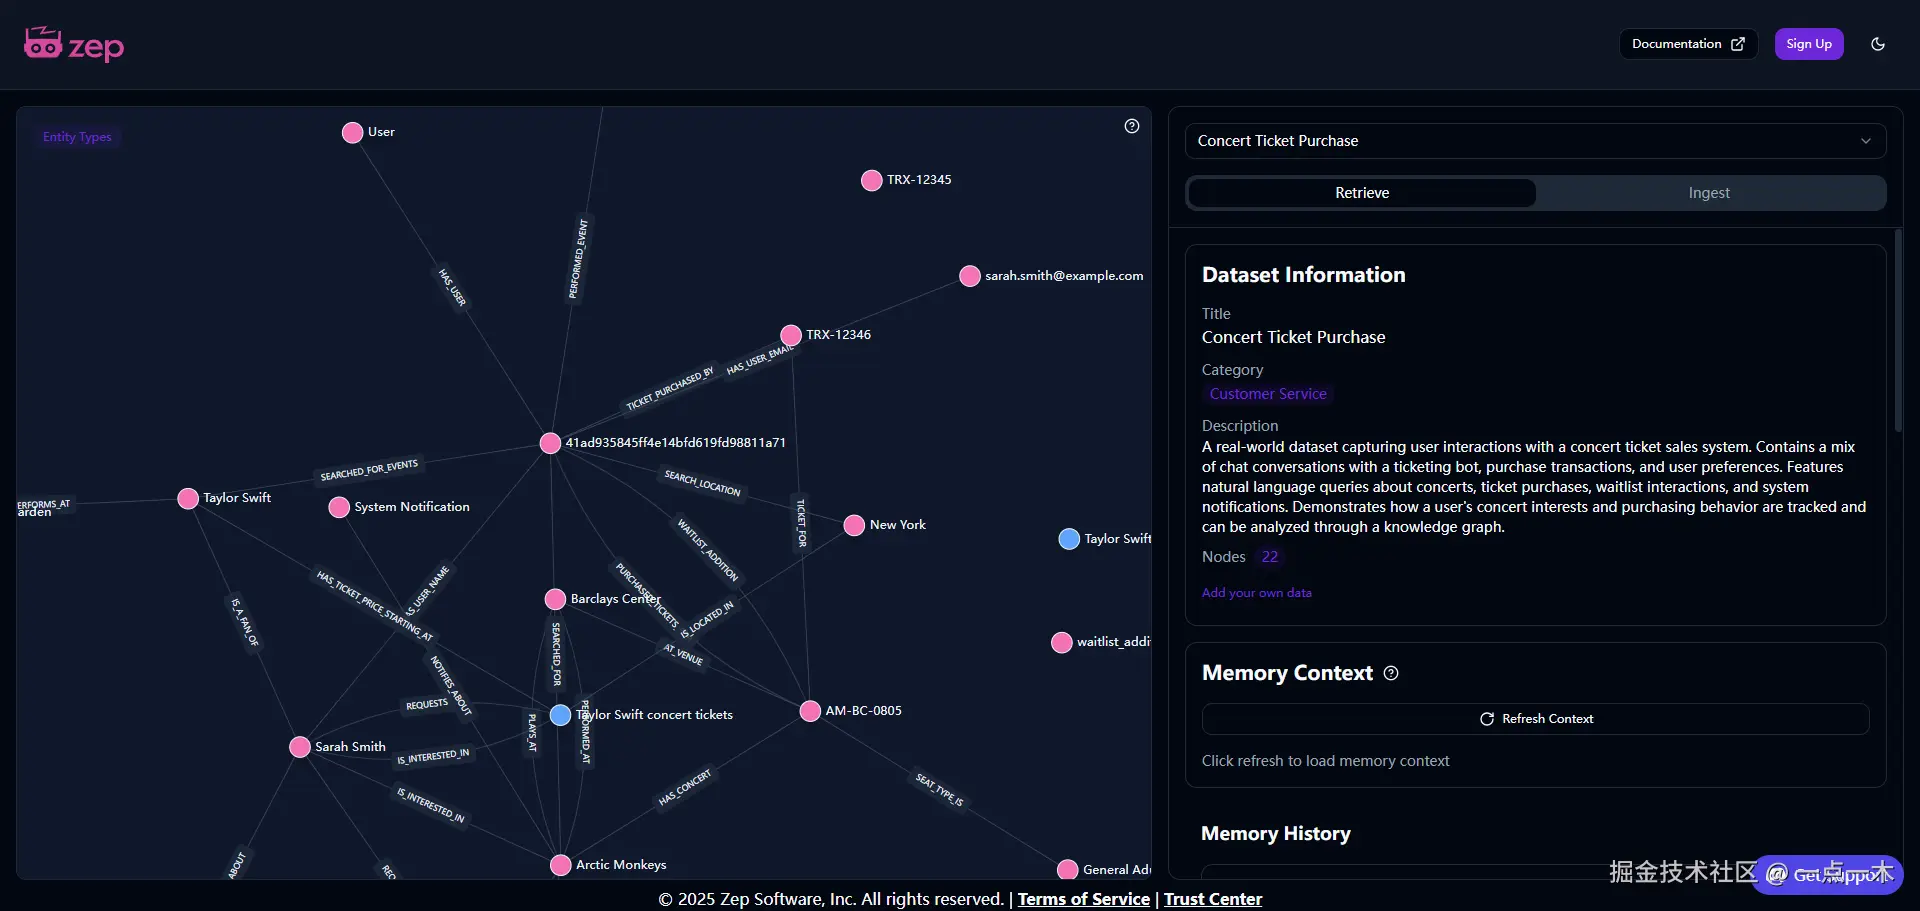Click the right panel scrollbar

point(1898,330)
